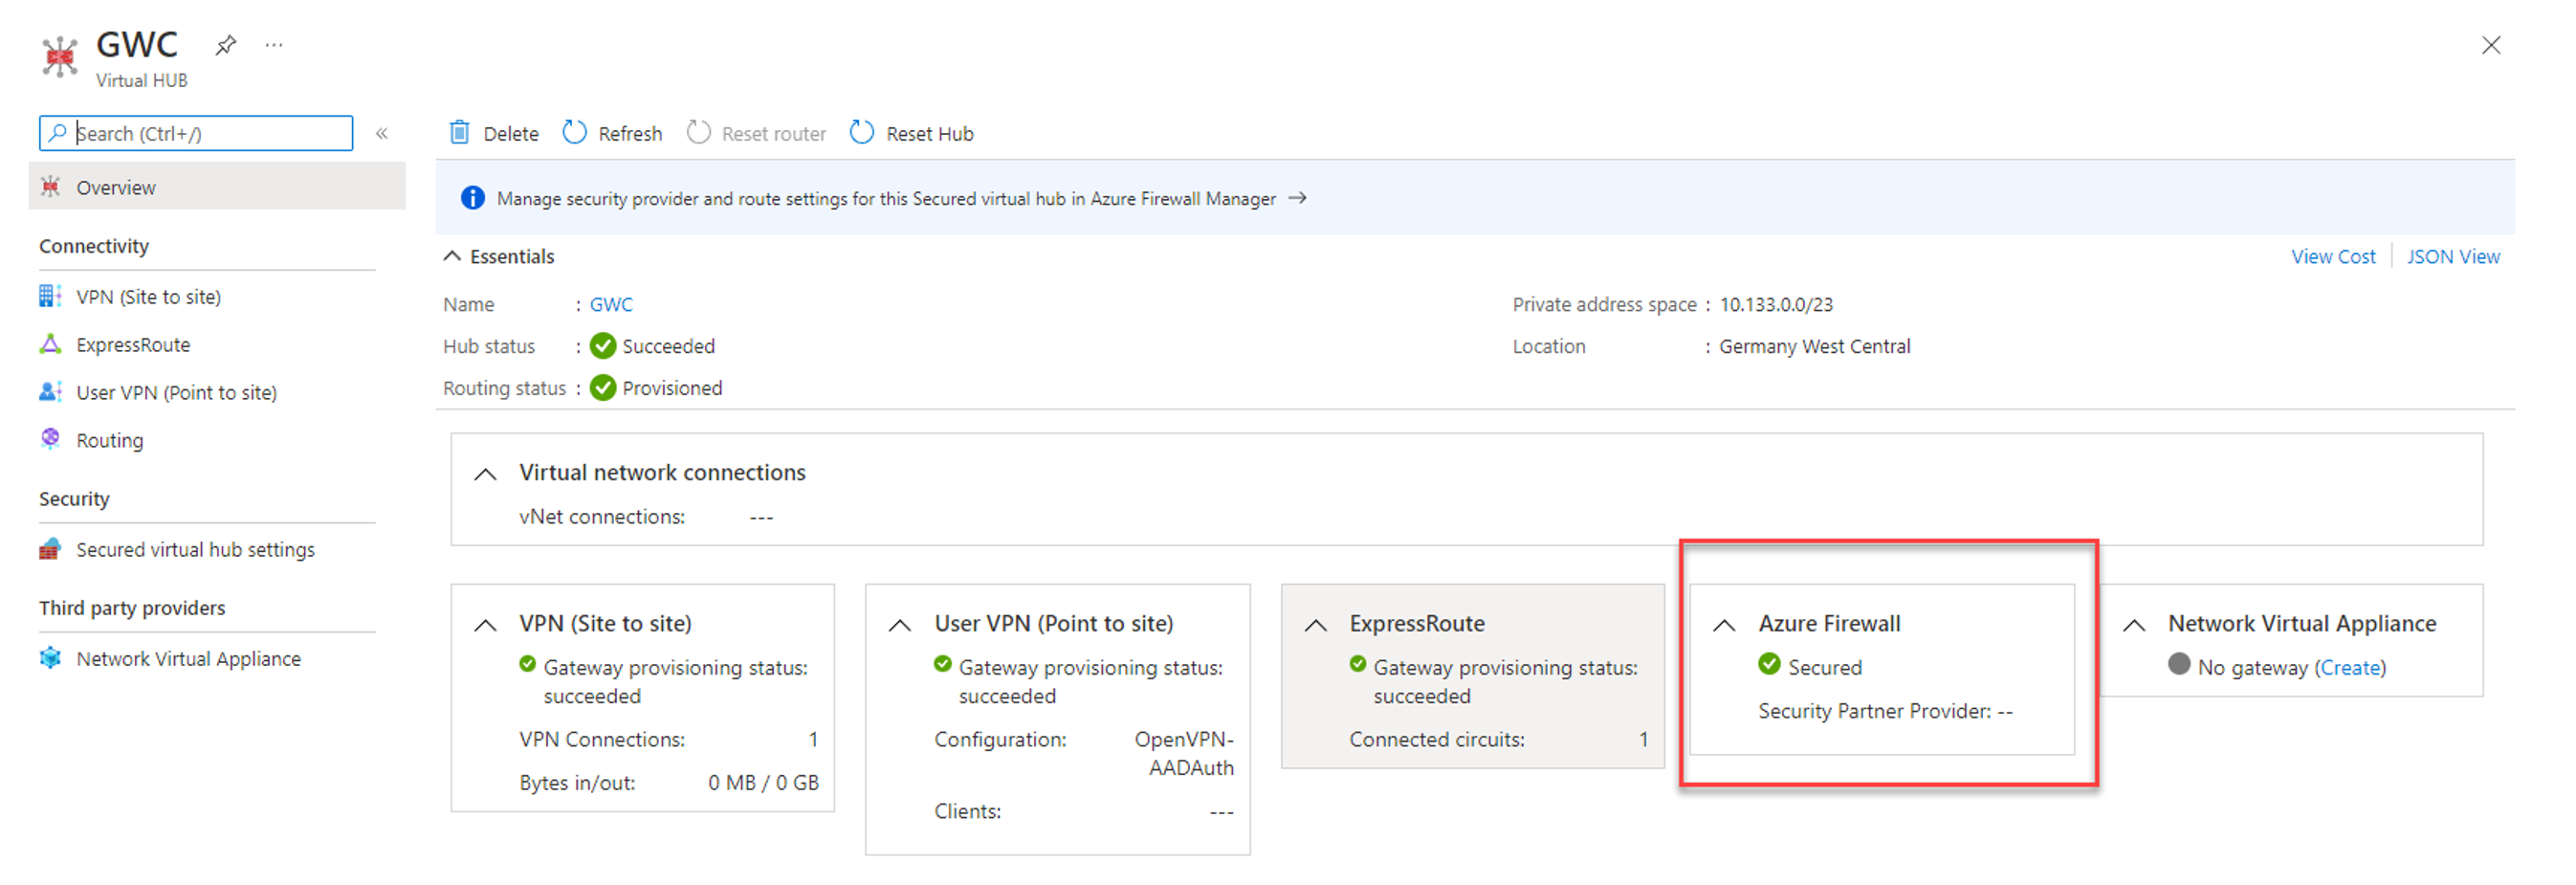Click the Refresh icon in toolbar
Viewport: 2576px width, 885px height.
point(574,133)
